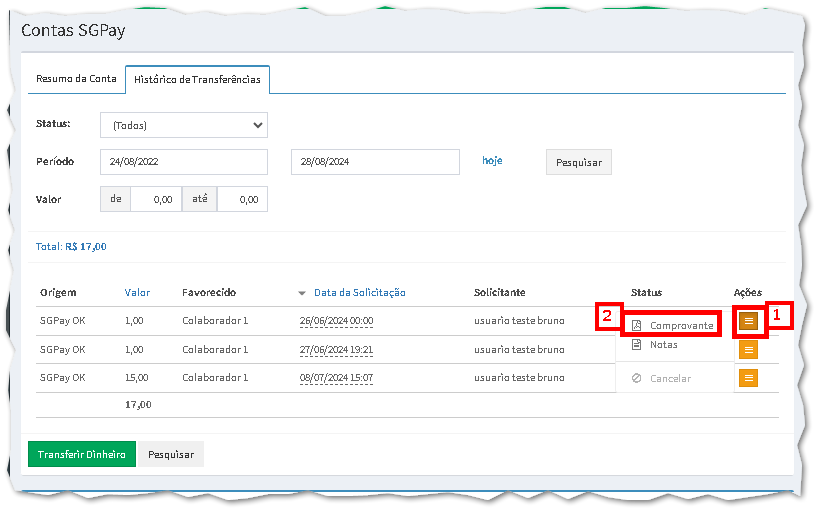The height and width of the screenshot is (510, 817).
Task: Switch to Resumo da Conta tab
Action: pos(76,79)
